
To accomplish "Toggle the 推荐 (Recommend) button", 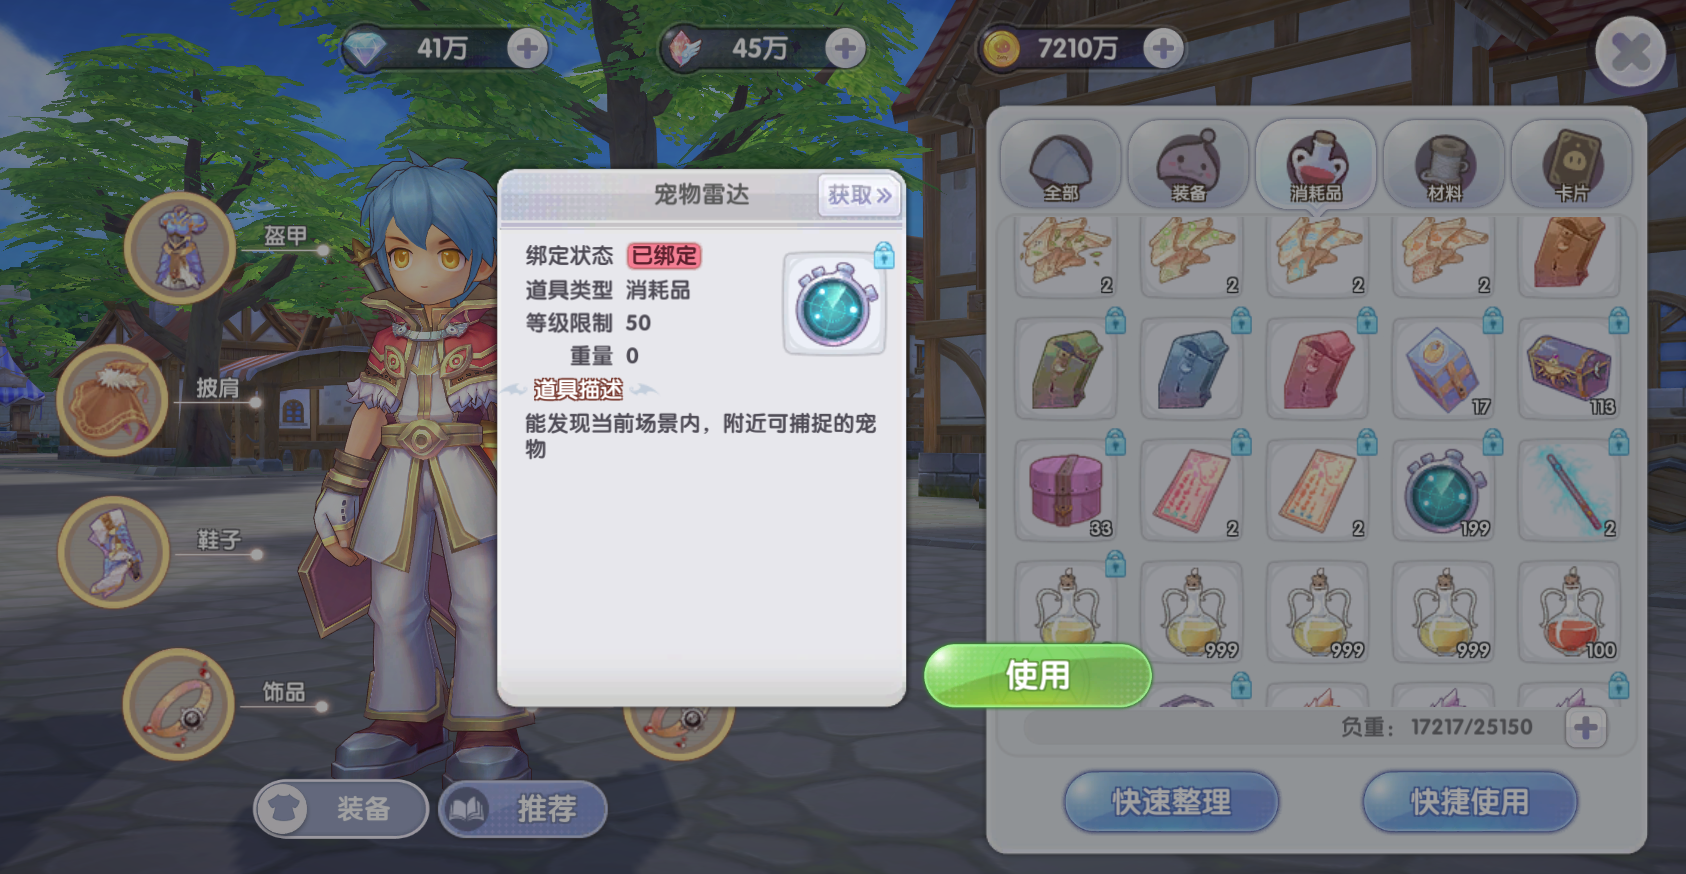I will [523, 809].
